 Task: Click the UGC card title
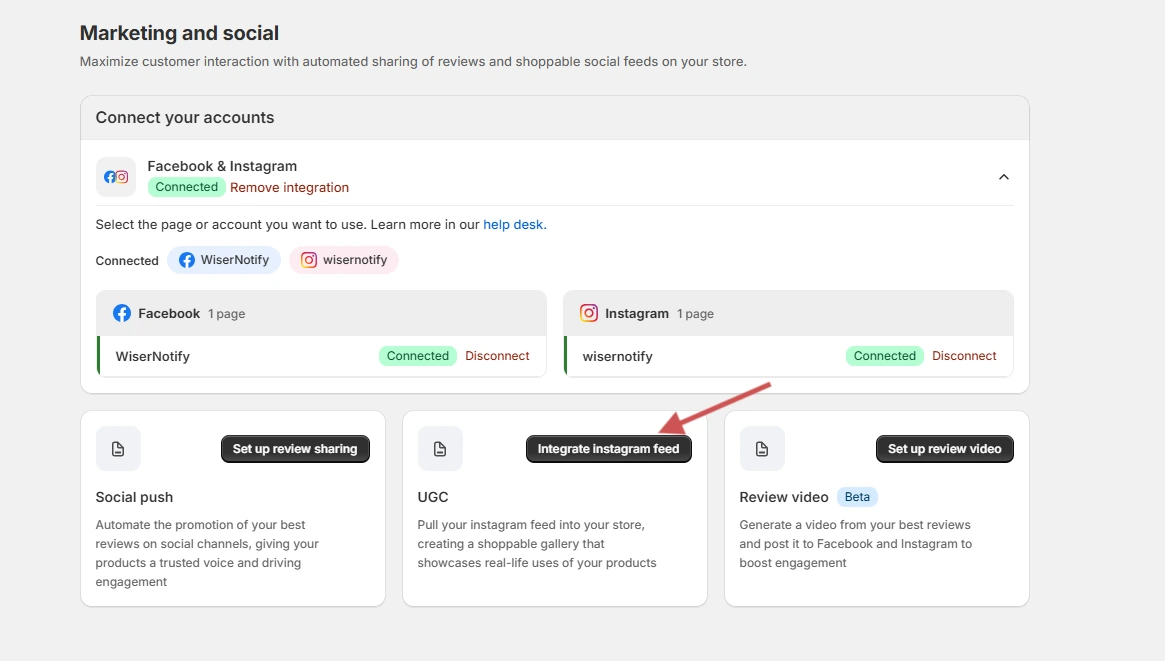433,497
